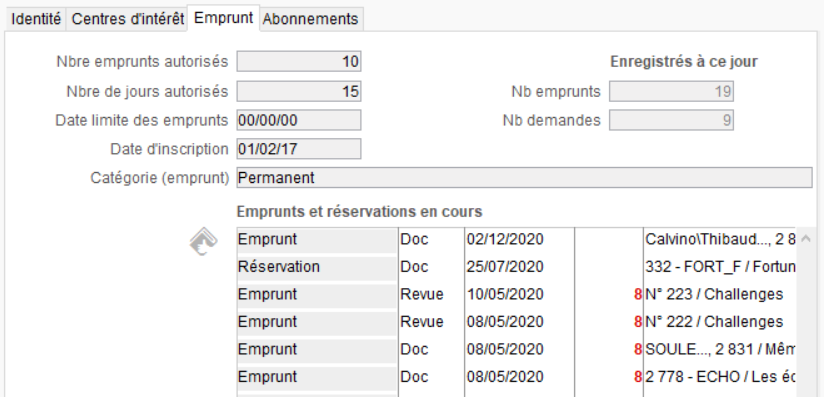
Task: Click the Catégorie (emprunt) Permanent field
Action: click(x=524, y=178)
